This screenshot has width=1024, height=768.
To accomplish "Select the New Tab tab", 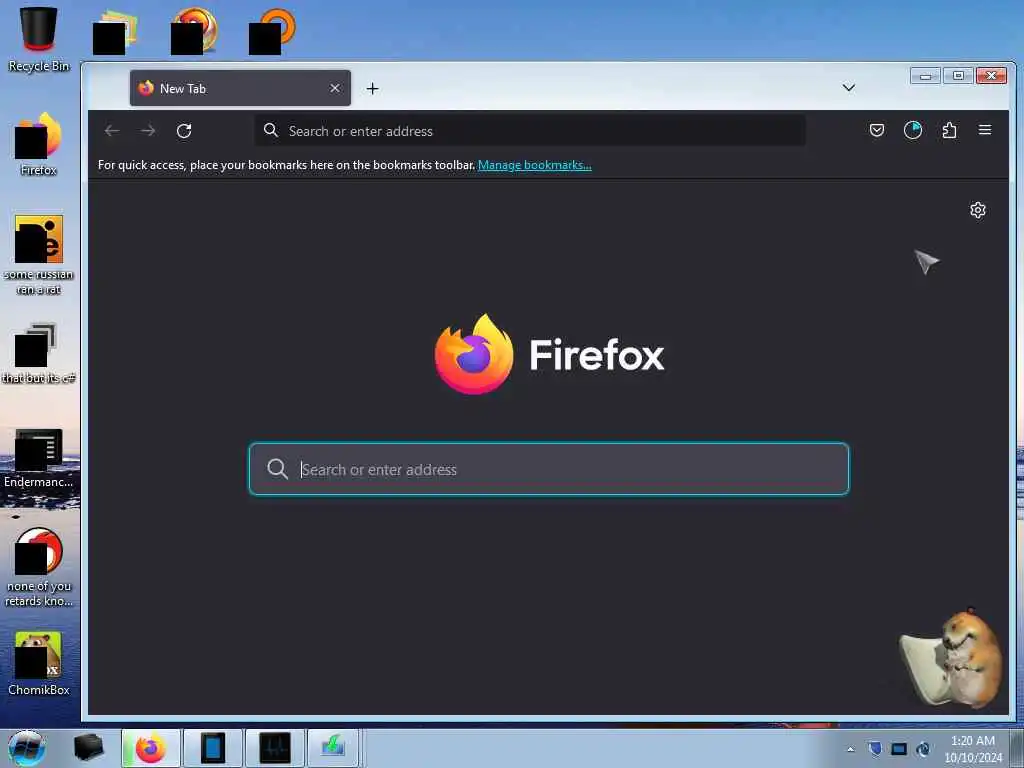I will 240,88.
